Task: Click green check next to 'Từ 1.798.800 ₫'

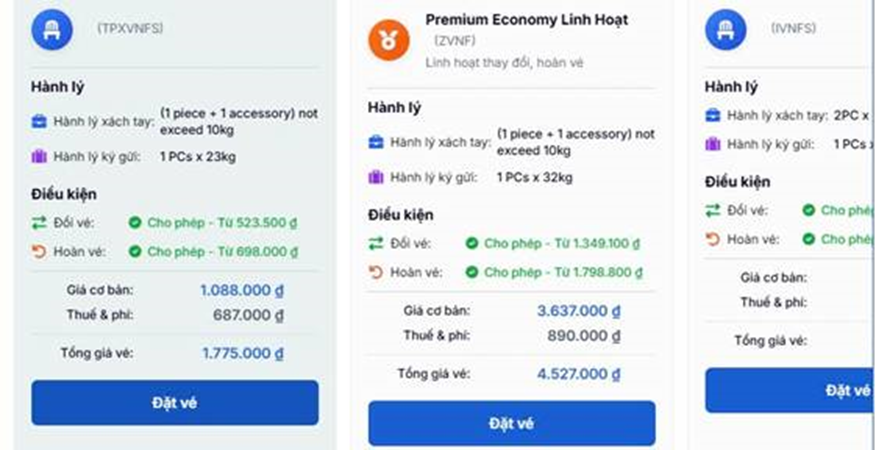Action: [471, 272]
